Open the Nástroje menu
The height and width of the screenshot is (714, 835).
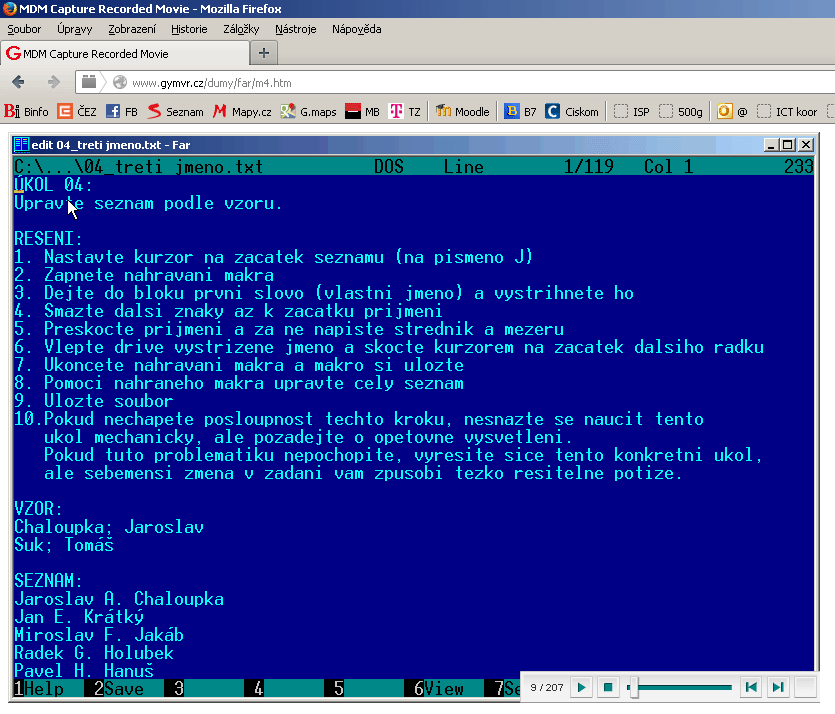(x=296, y=29)
